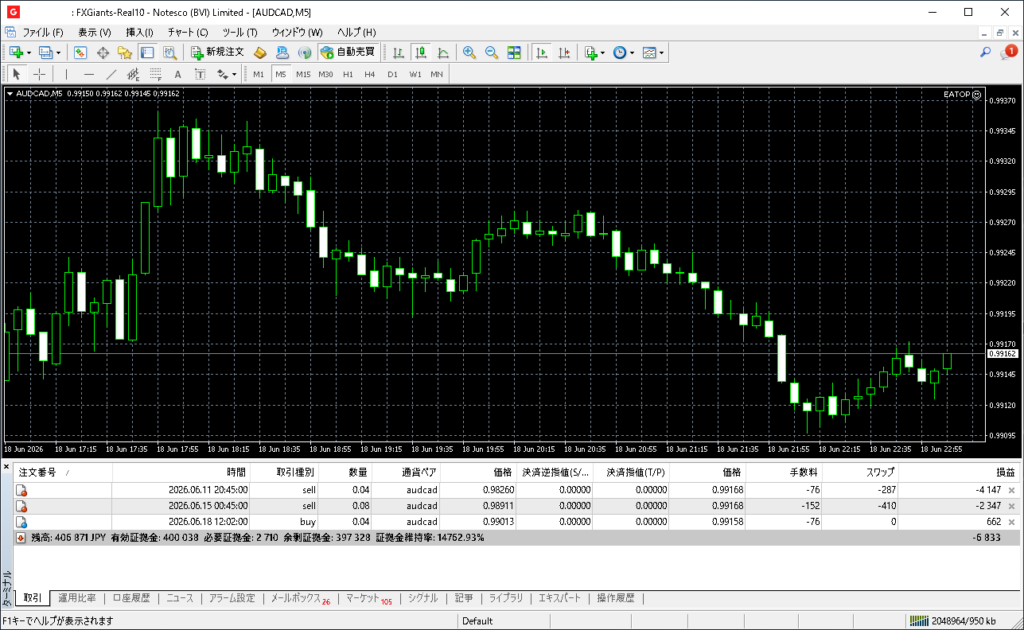The width and height of the screenshot is (1024, 630).
Task: Click the Zoom Out magnifier icon
Action: (x=491, y=53)
